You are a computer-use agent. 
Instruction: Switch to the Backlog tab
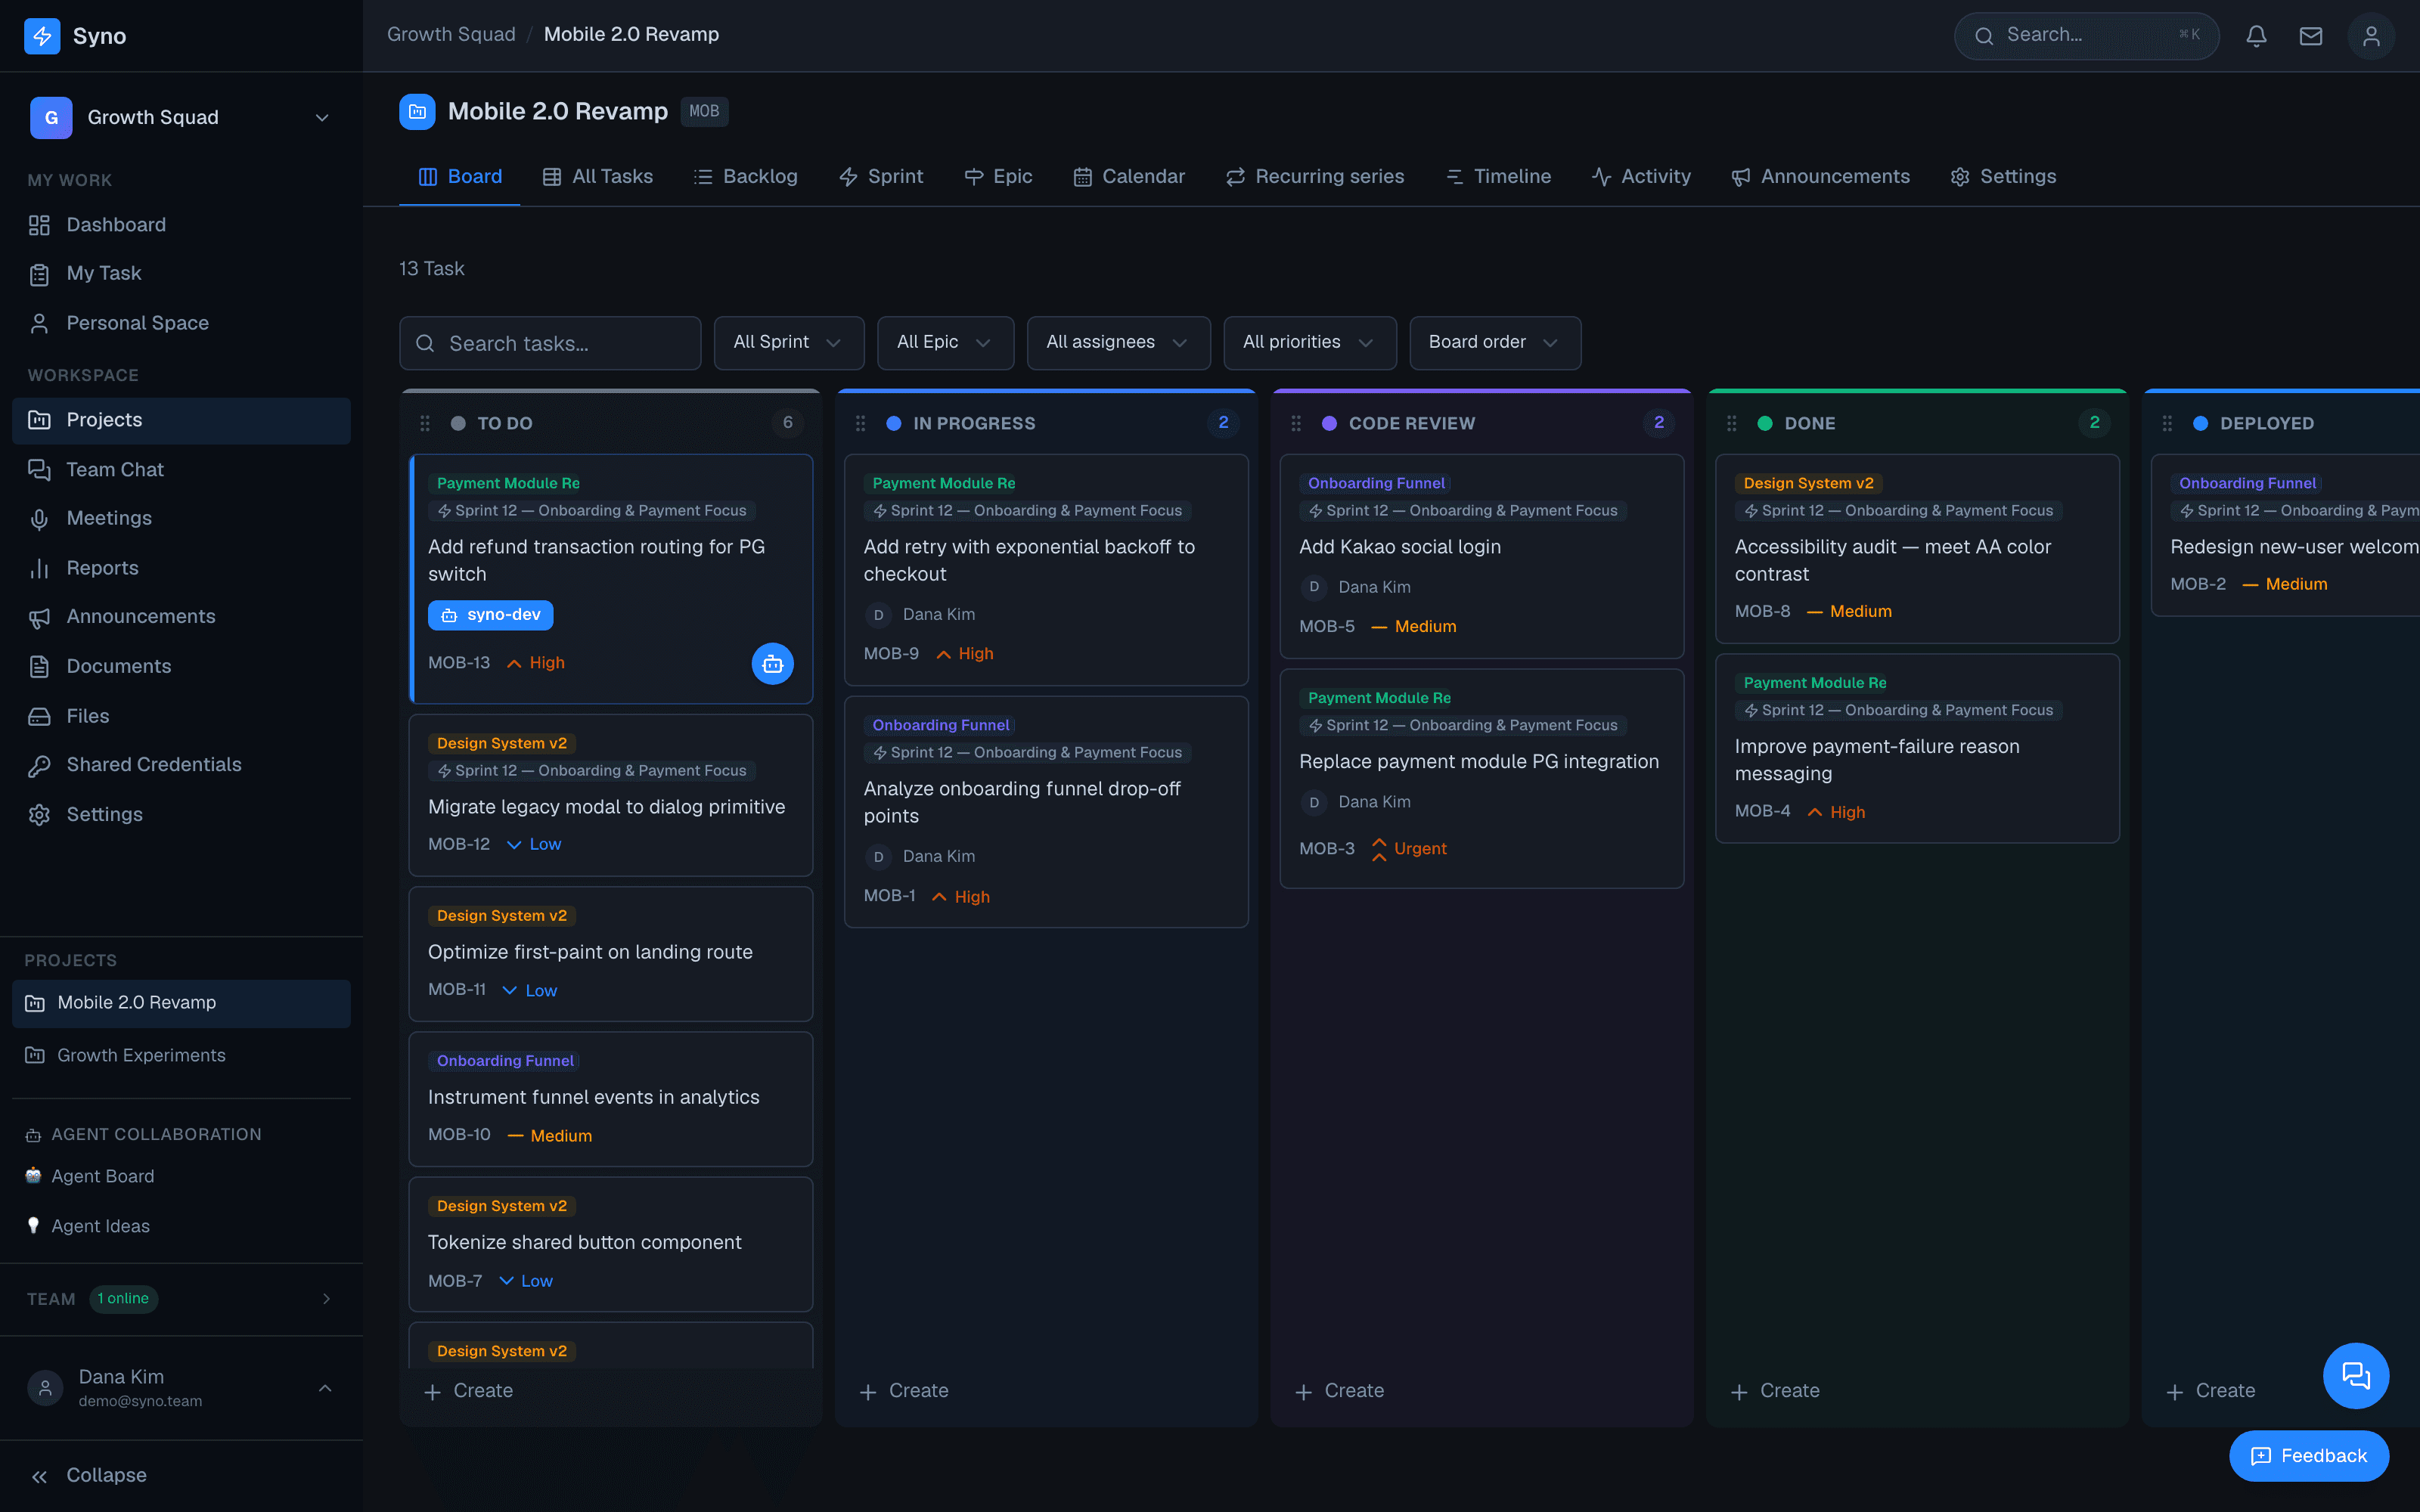(x=746, y=177)
